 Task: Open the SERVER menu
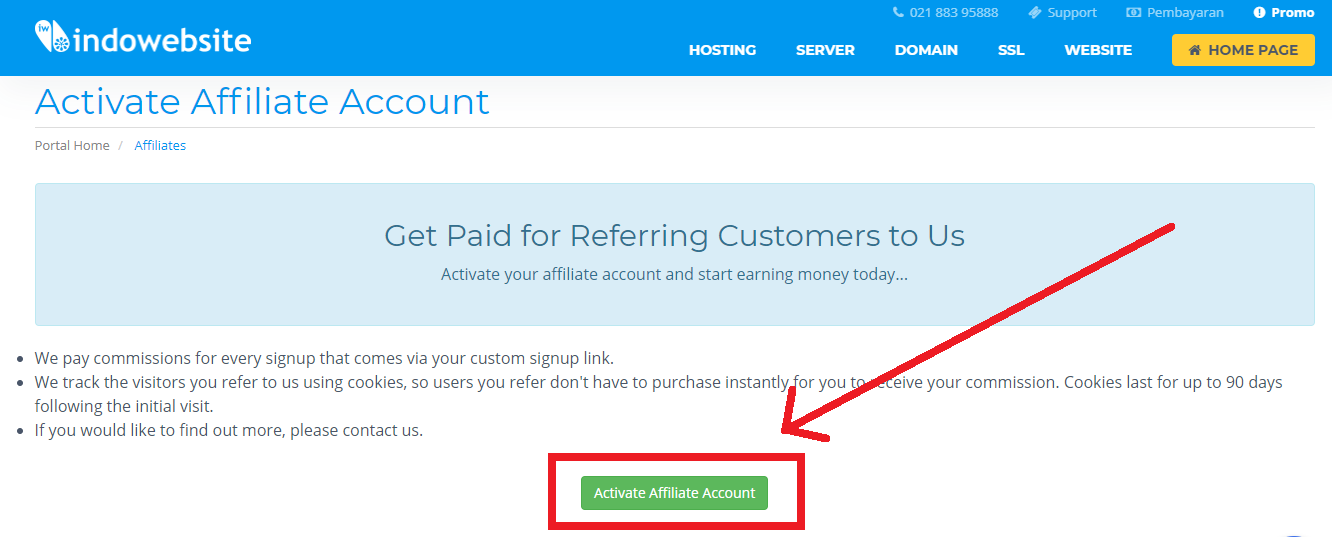click(x=825, y=50)
